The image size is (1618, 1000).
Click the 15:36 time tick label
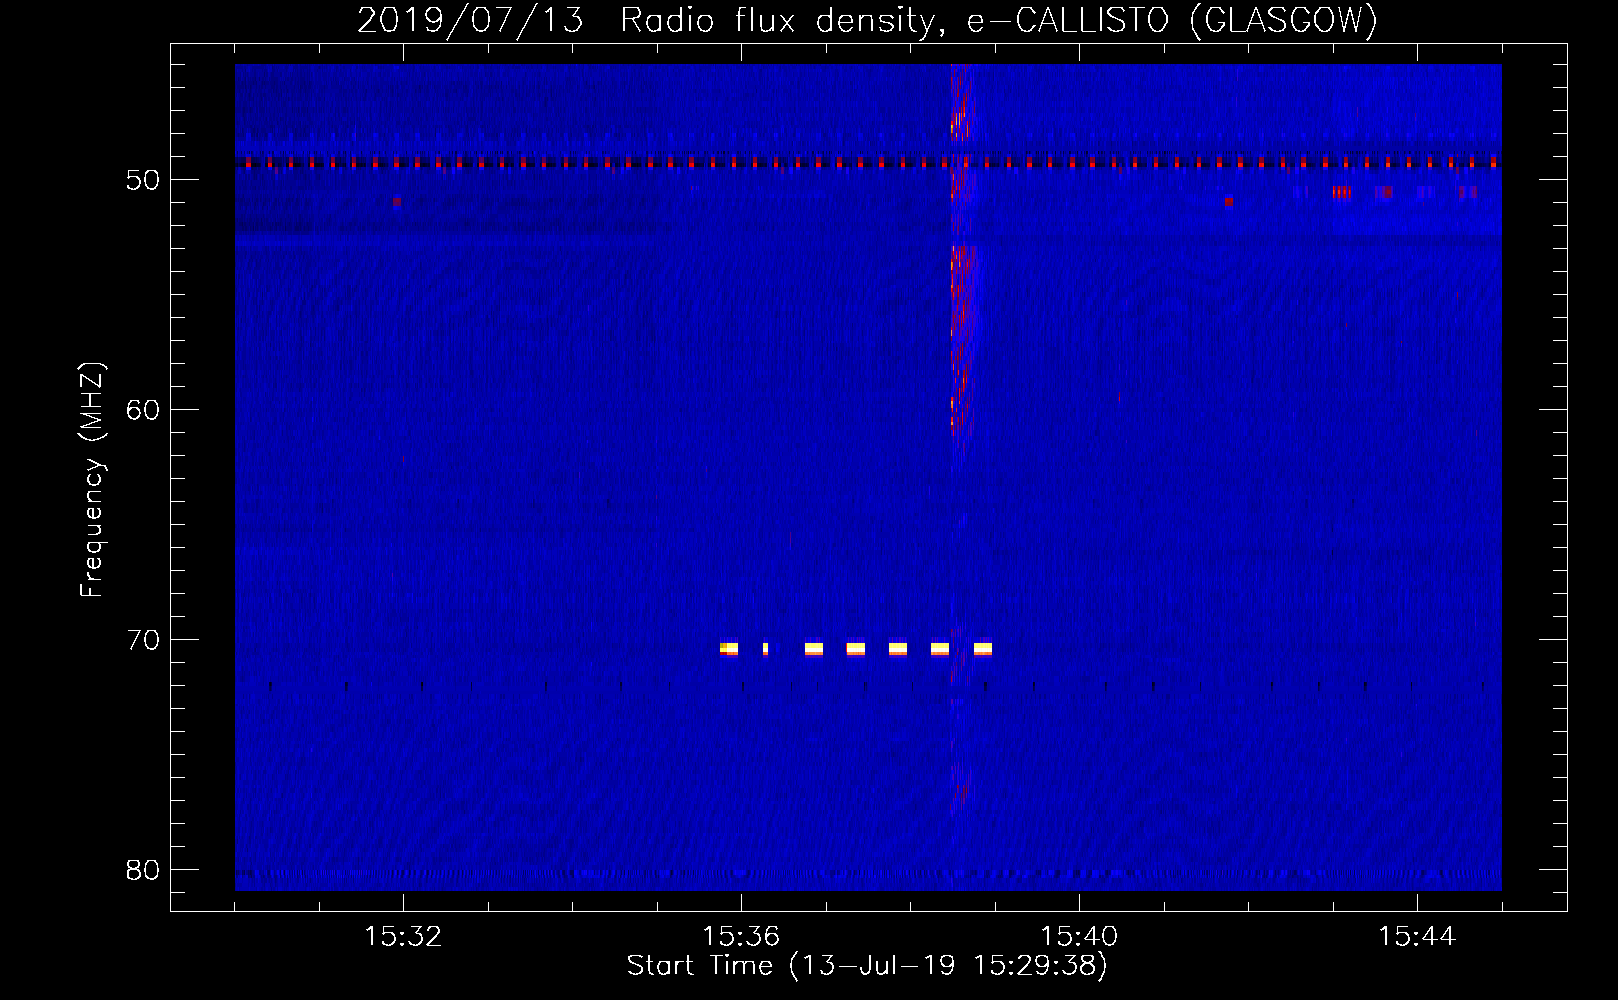pyautogui.click(x=741, y=937)
